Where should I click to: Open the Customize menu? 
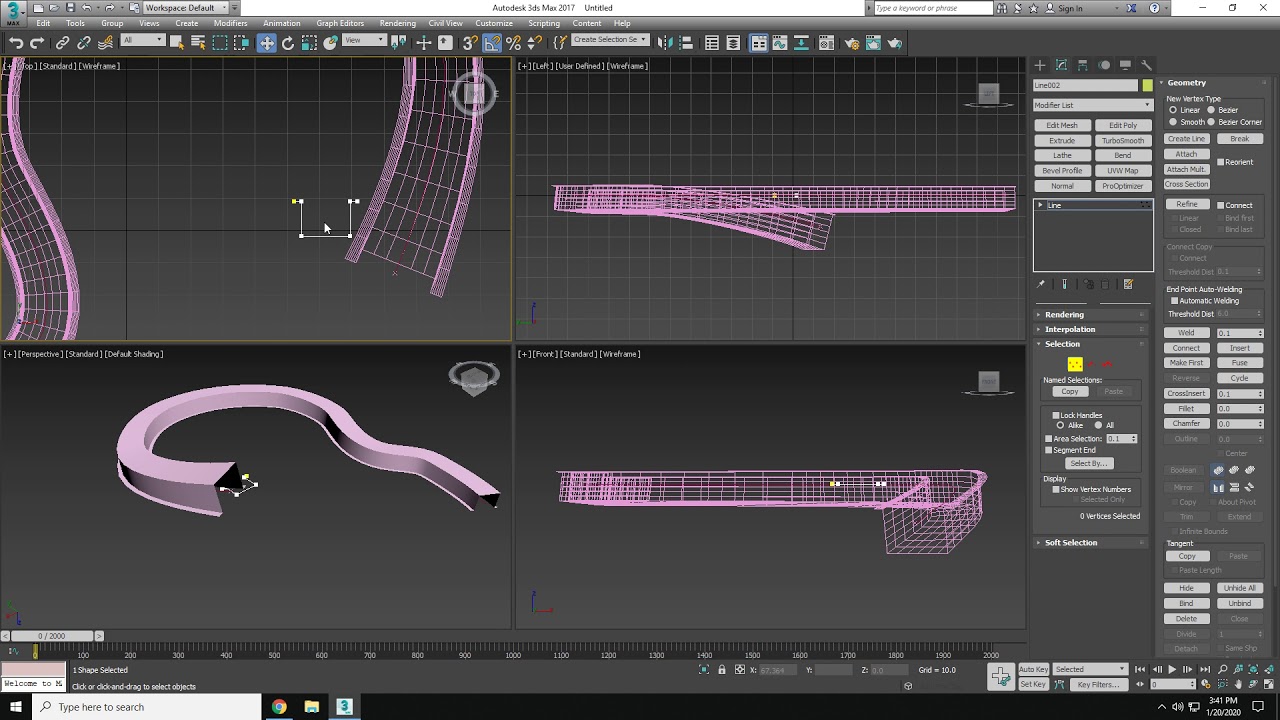coord(494,23)
